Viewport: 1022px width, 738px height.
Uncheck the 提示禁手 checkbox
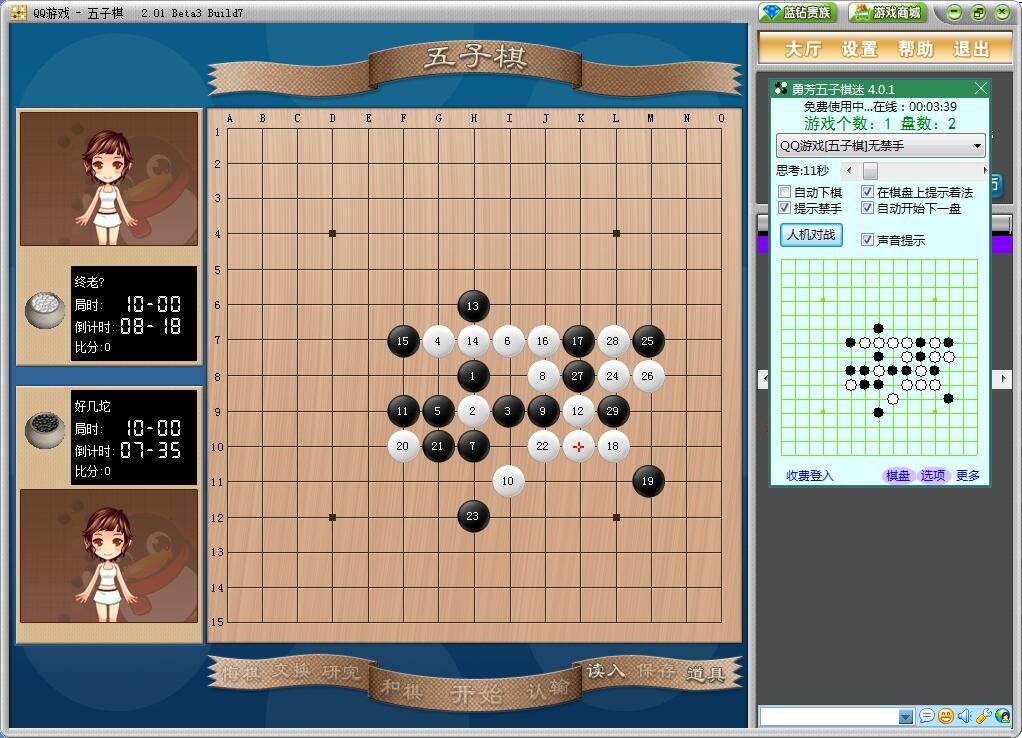pos(785,208)
